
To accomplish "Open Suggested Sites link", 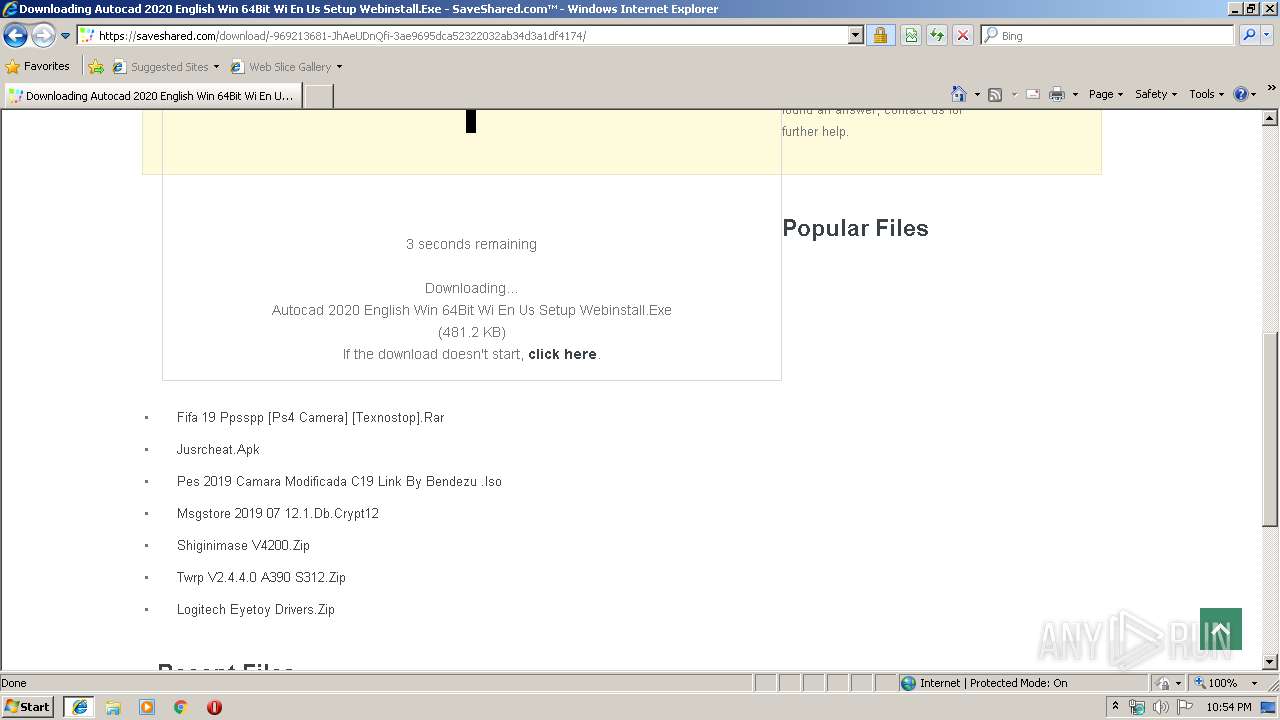I will pyautogui.click(x=165, y=67).
